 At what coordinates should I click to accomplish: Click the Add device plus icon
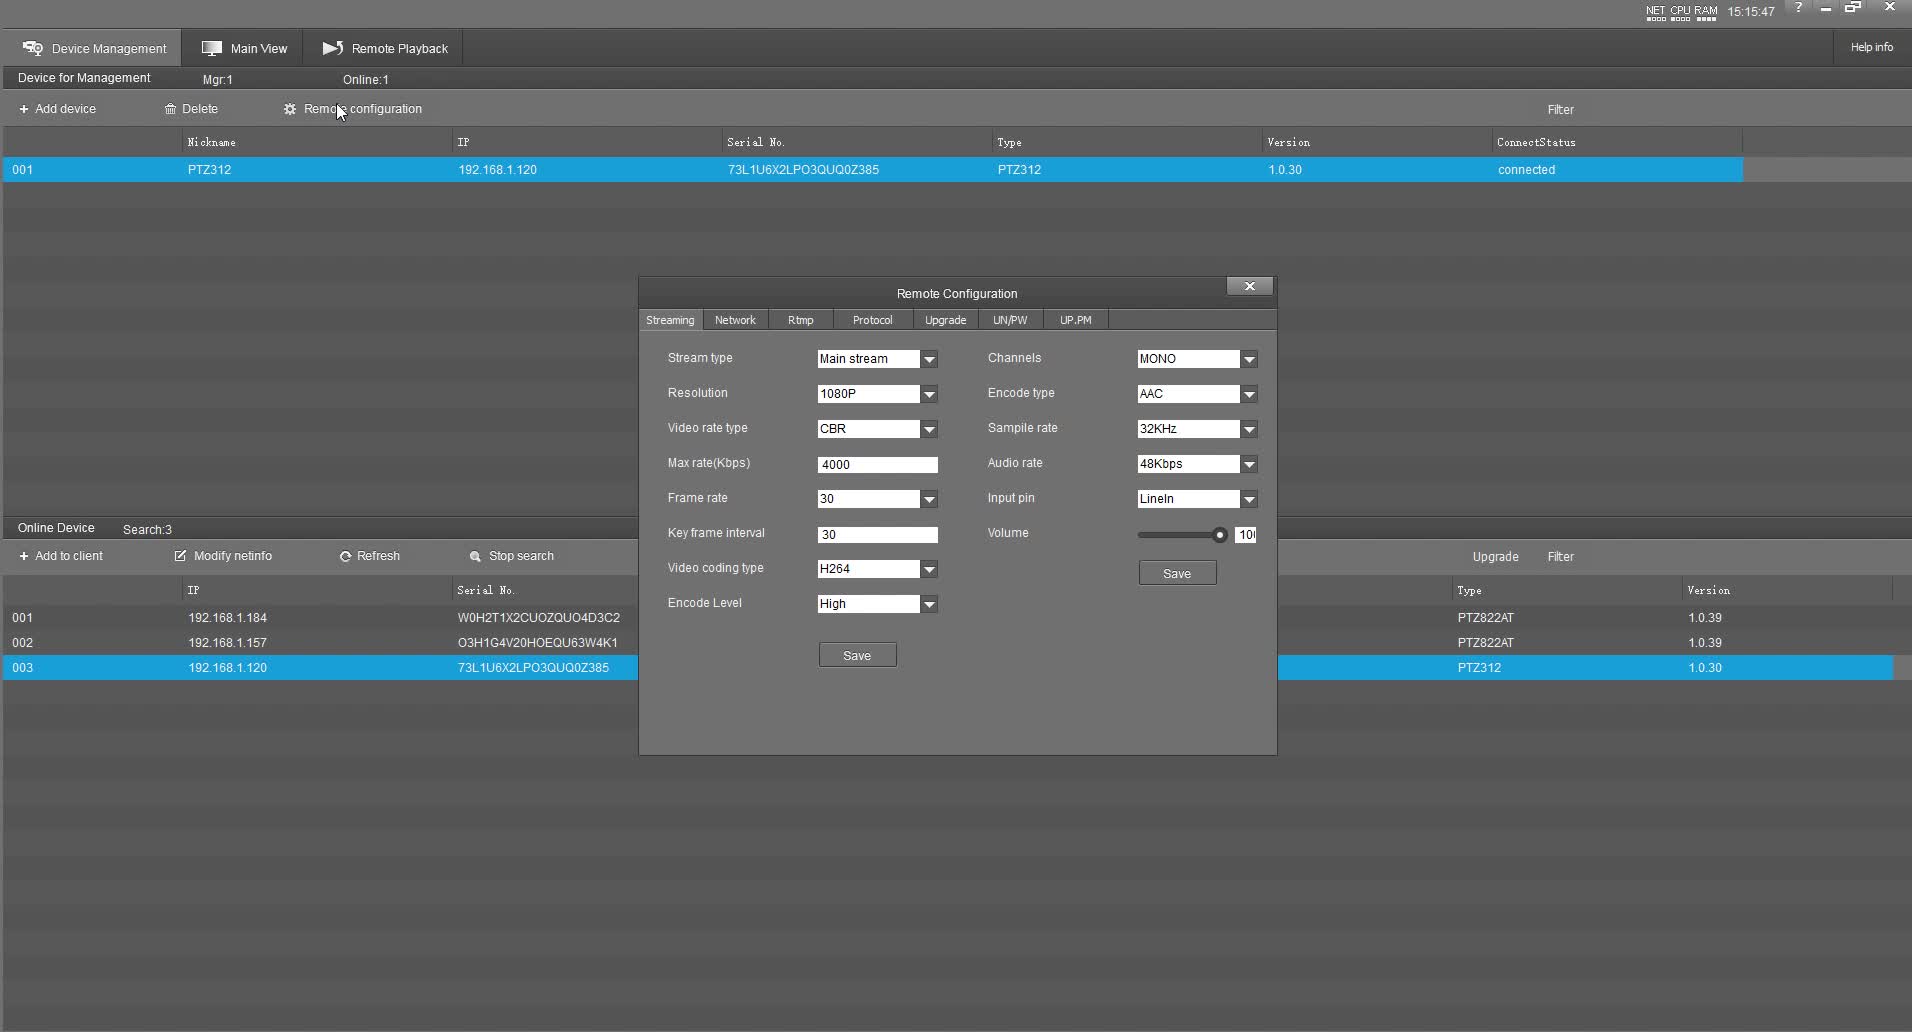tap(24, 109)
